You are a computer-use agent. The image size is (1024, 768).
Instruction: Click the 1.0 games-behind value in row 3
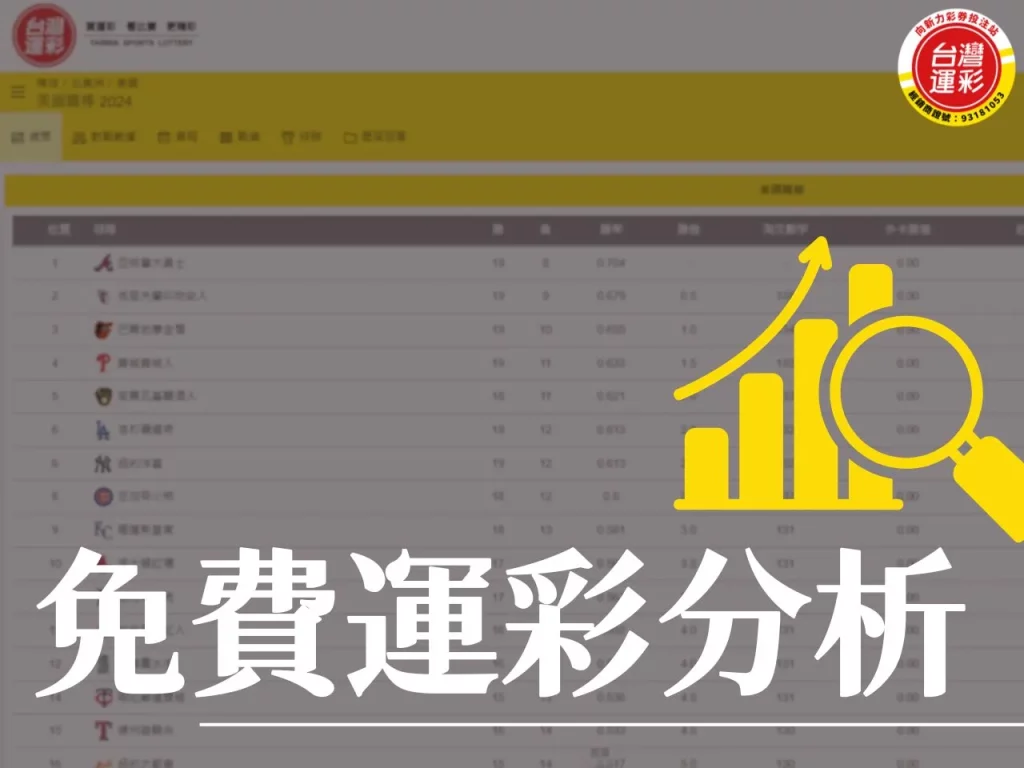tap(688, 330)
